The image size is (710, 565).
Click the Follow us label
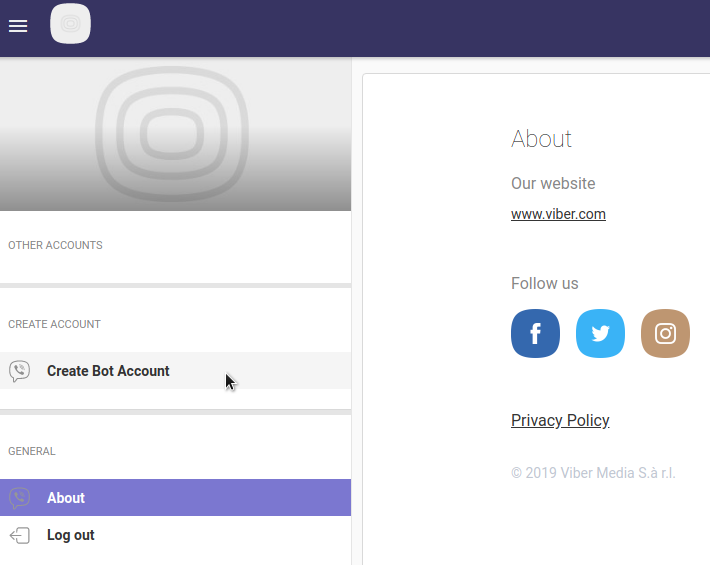click(544, 283)
